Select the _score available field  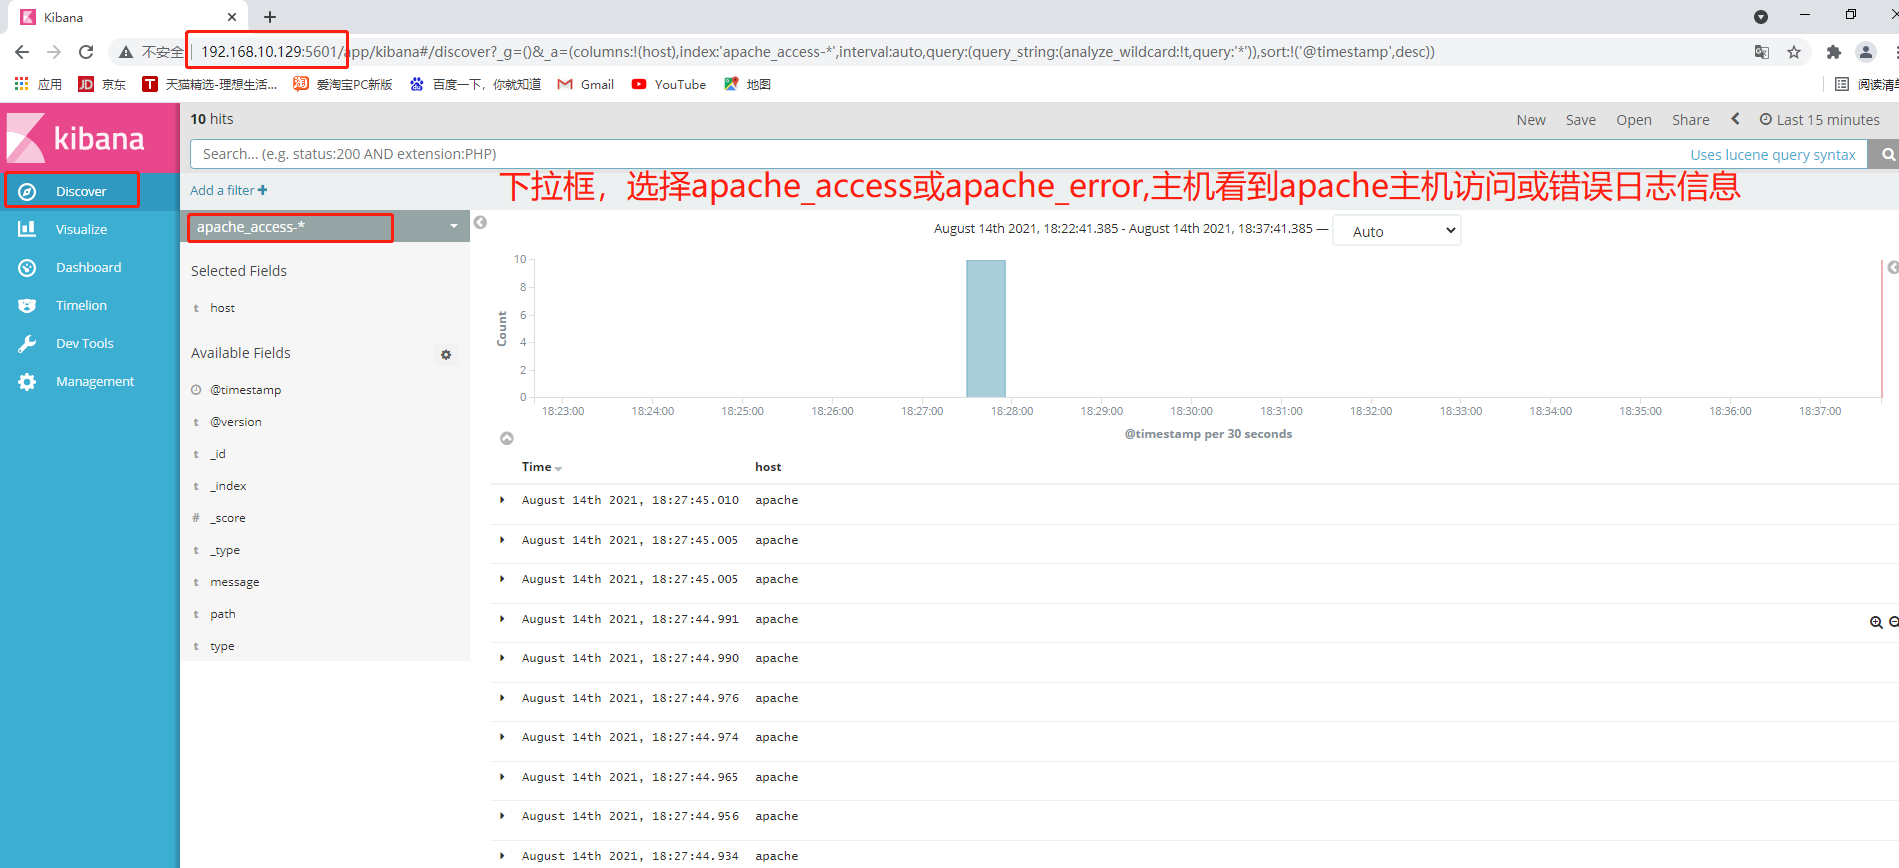[x=227, y=518]
